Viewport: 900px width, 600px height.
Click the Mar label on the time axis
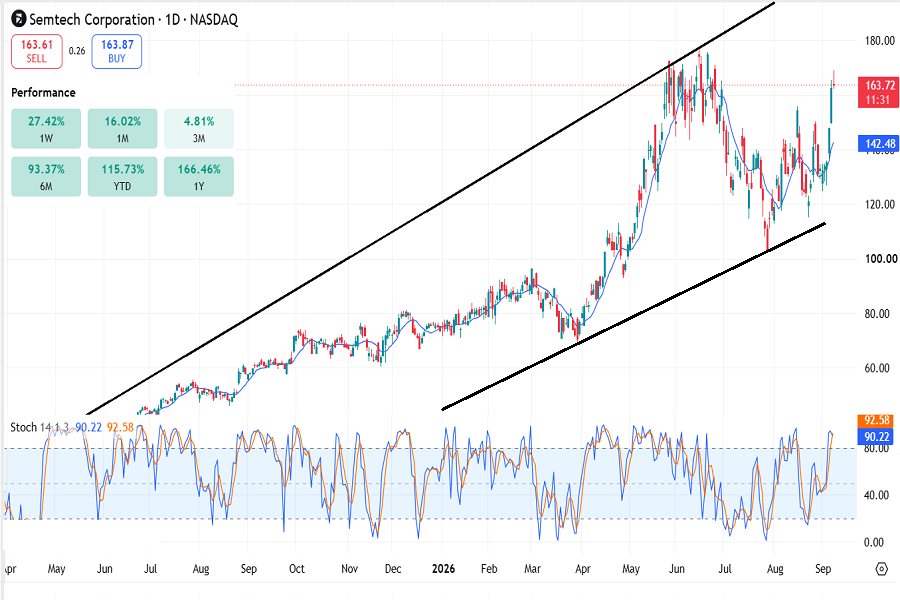[x=533, y=569]
